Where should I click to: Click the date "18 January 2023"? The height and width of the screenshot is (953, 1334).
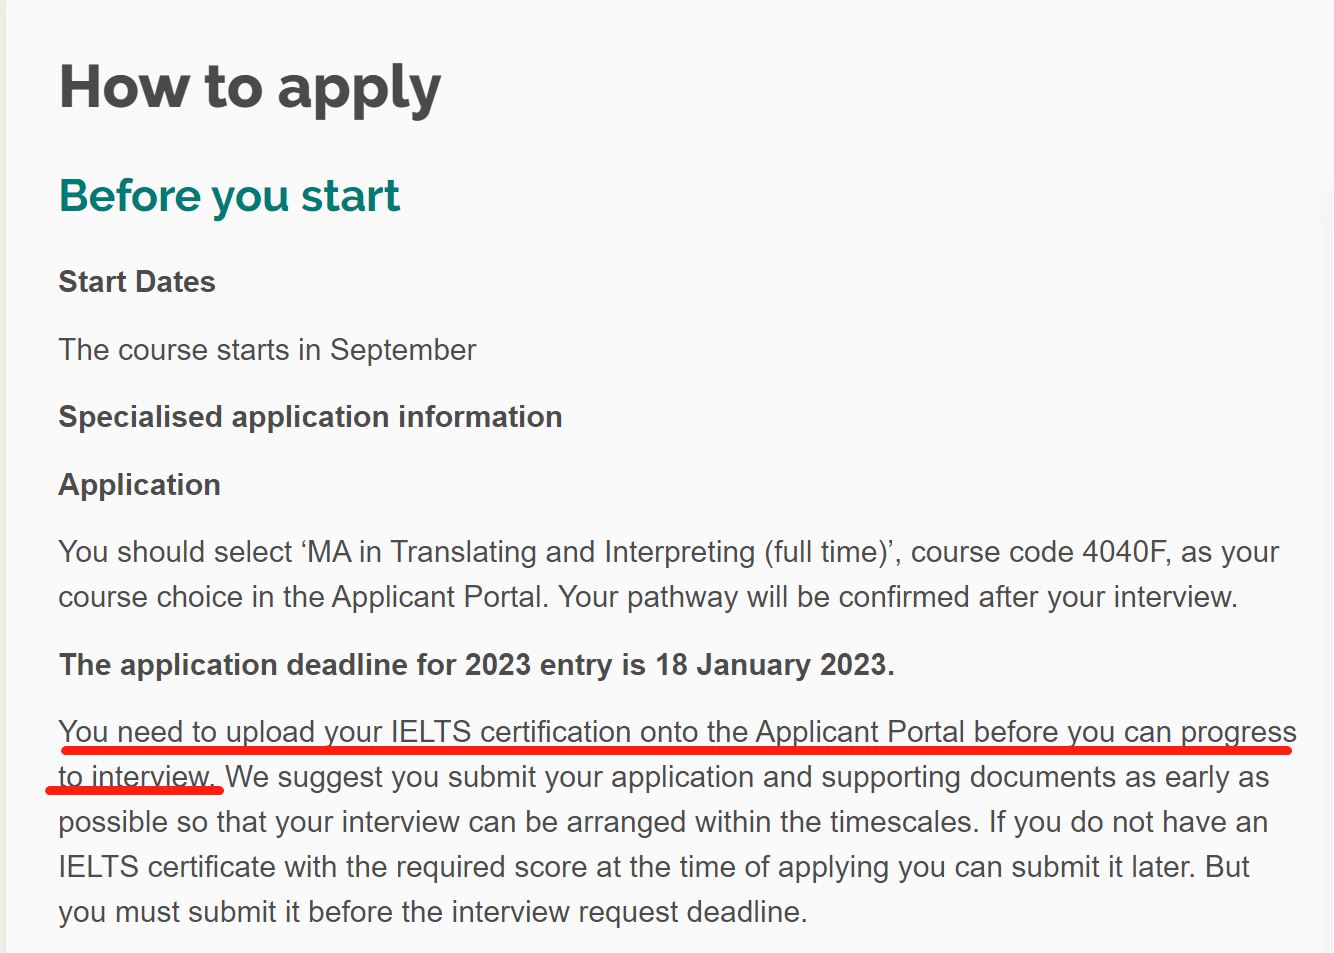click(771, 665)
